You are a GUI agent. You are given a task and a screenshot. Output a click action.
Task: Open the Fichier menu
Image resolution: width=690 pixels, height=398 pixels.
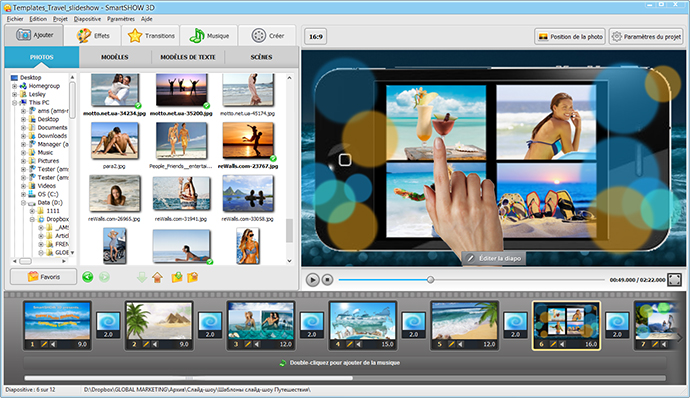click(15, 19)
